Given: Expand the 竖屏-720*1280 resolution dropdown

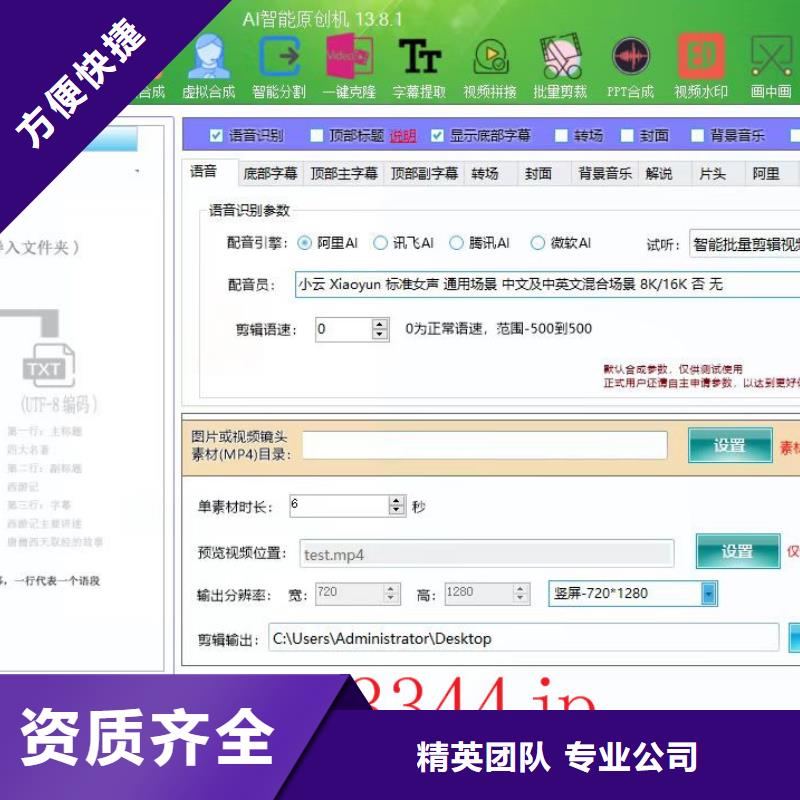Looking at the screenshot, I should 709,593.
